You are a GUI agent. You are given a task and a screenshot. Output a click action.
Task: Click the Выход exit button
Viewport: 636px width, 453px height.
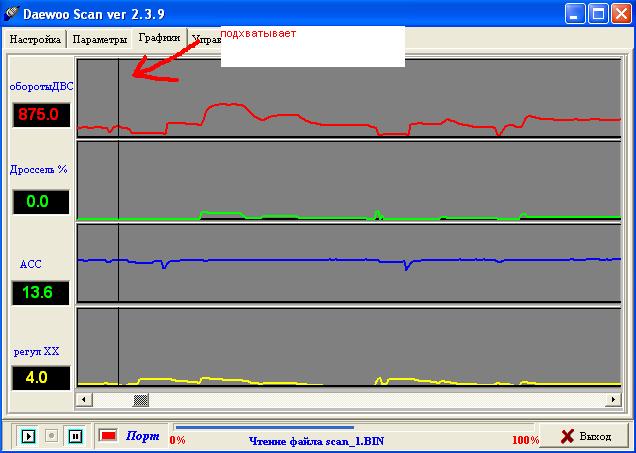584,437
